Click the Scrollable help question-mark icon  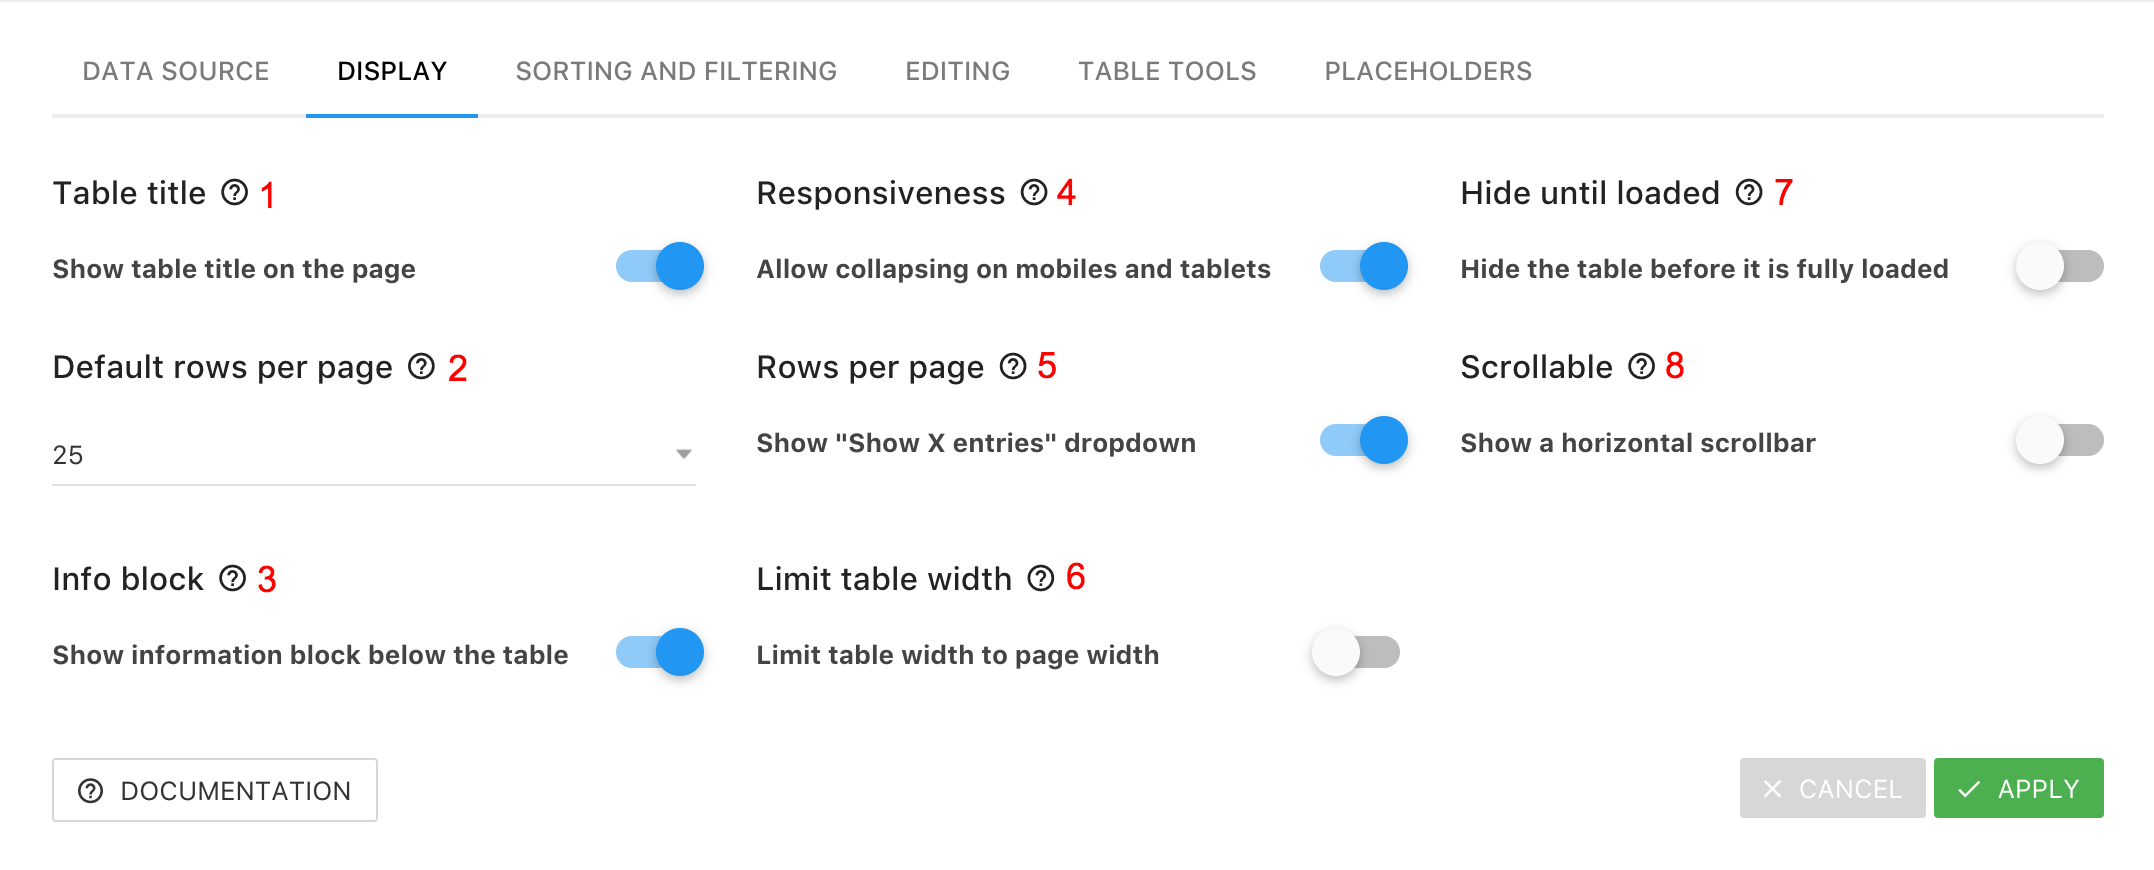point(1642,366)
